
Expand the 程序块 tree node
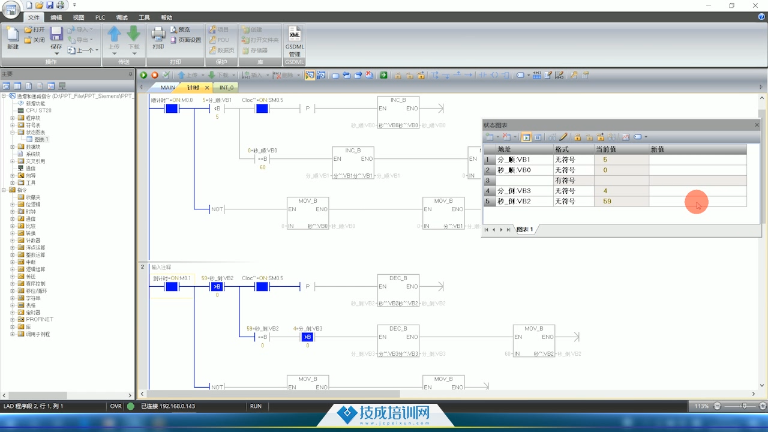13,118
